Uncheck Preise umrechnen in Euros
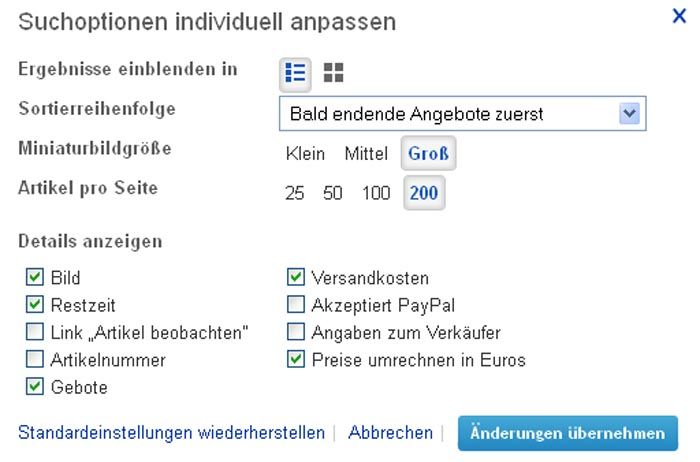 click(x=296, y=359)
